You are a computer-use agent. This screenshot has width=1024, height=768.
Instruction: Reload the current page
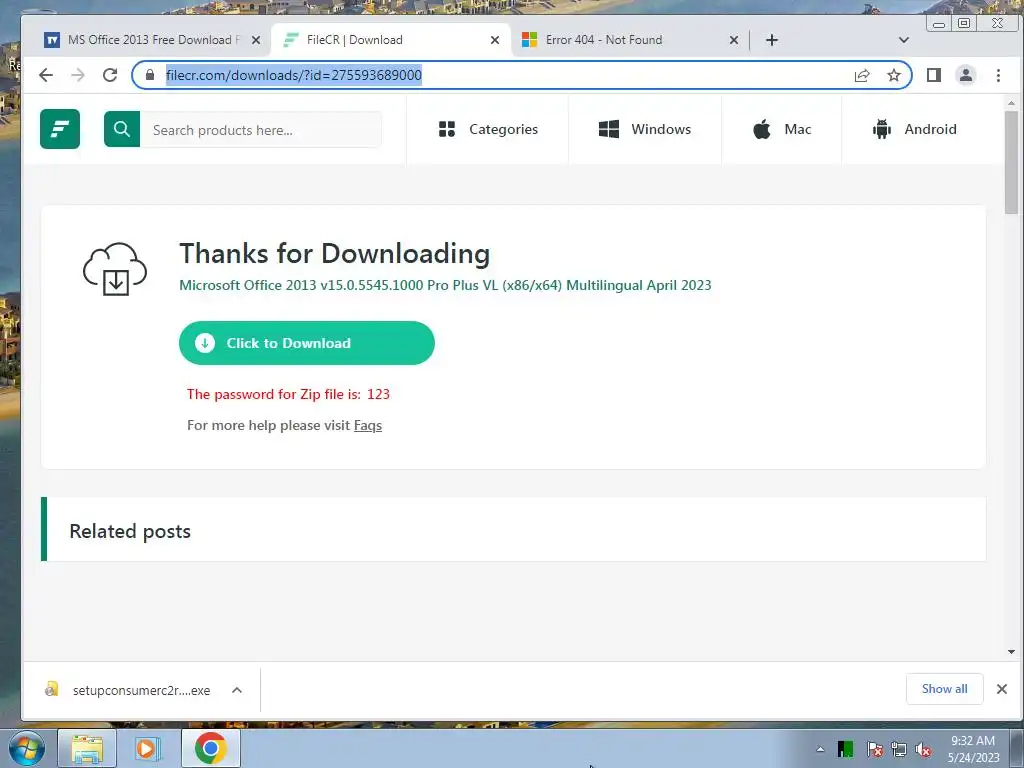110,75
